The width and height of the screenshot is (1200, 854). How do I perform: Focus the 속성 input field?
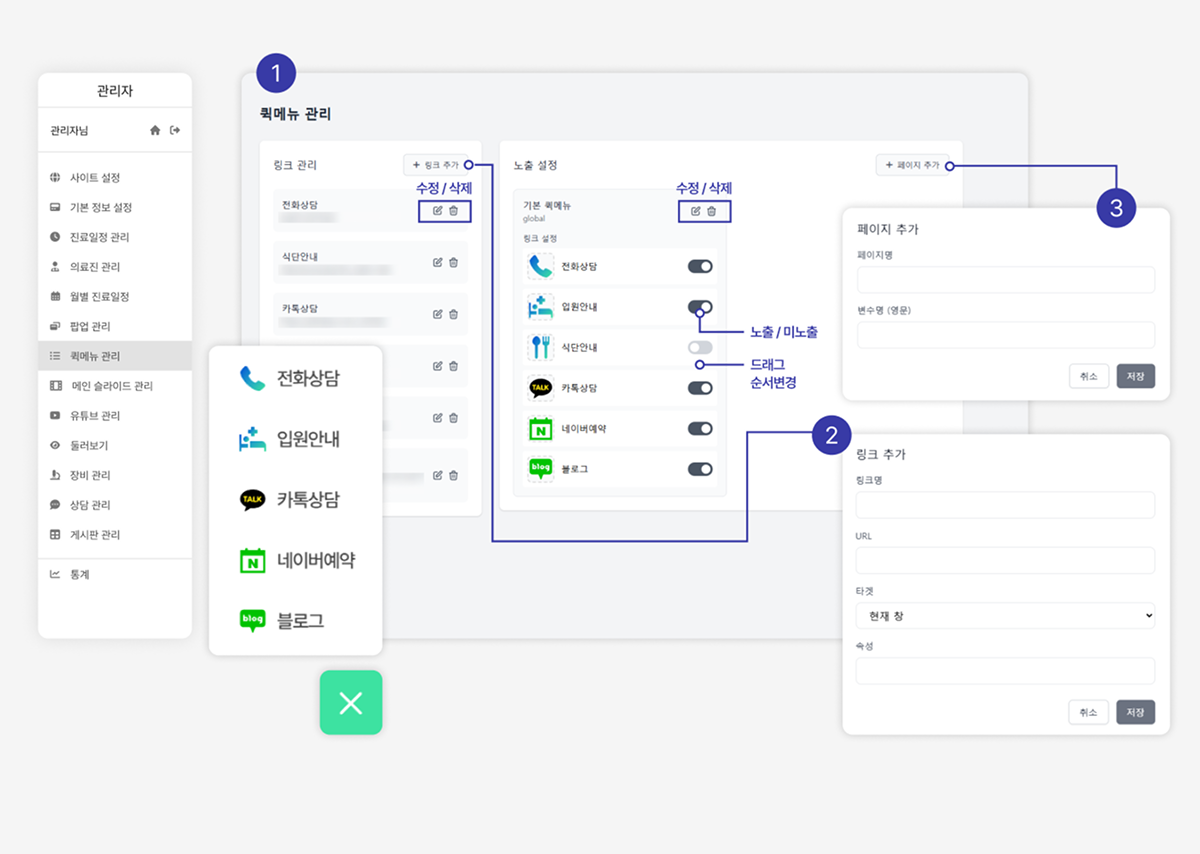pyautogui.click(x=1006, y=670)
